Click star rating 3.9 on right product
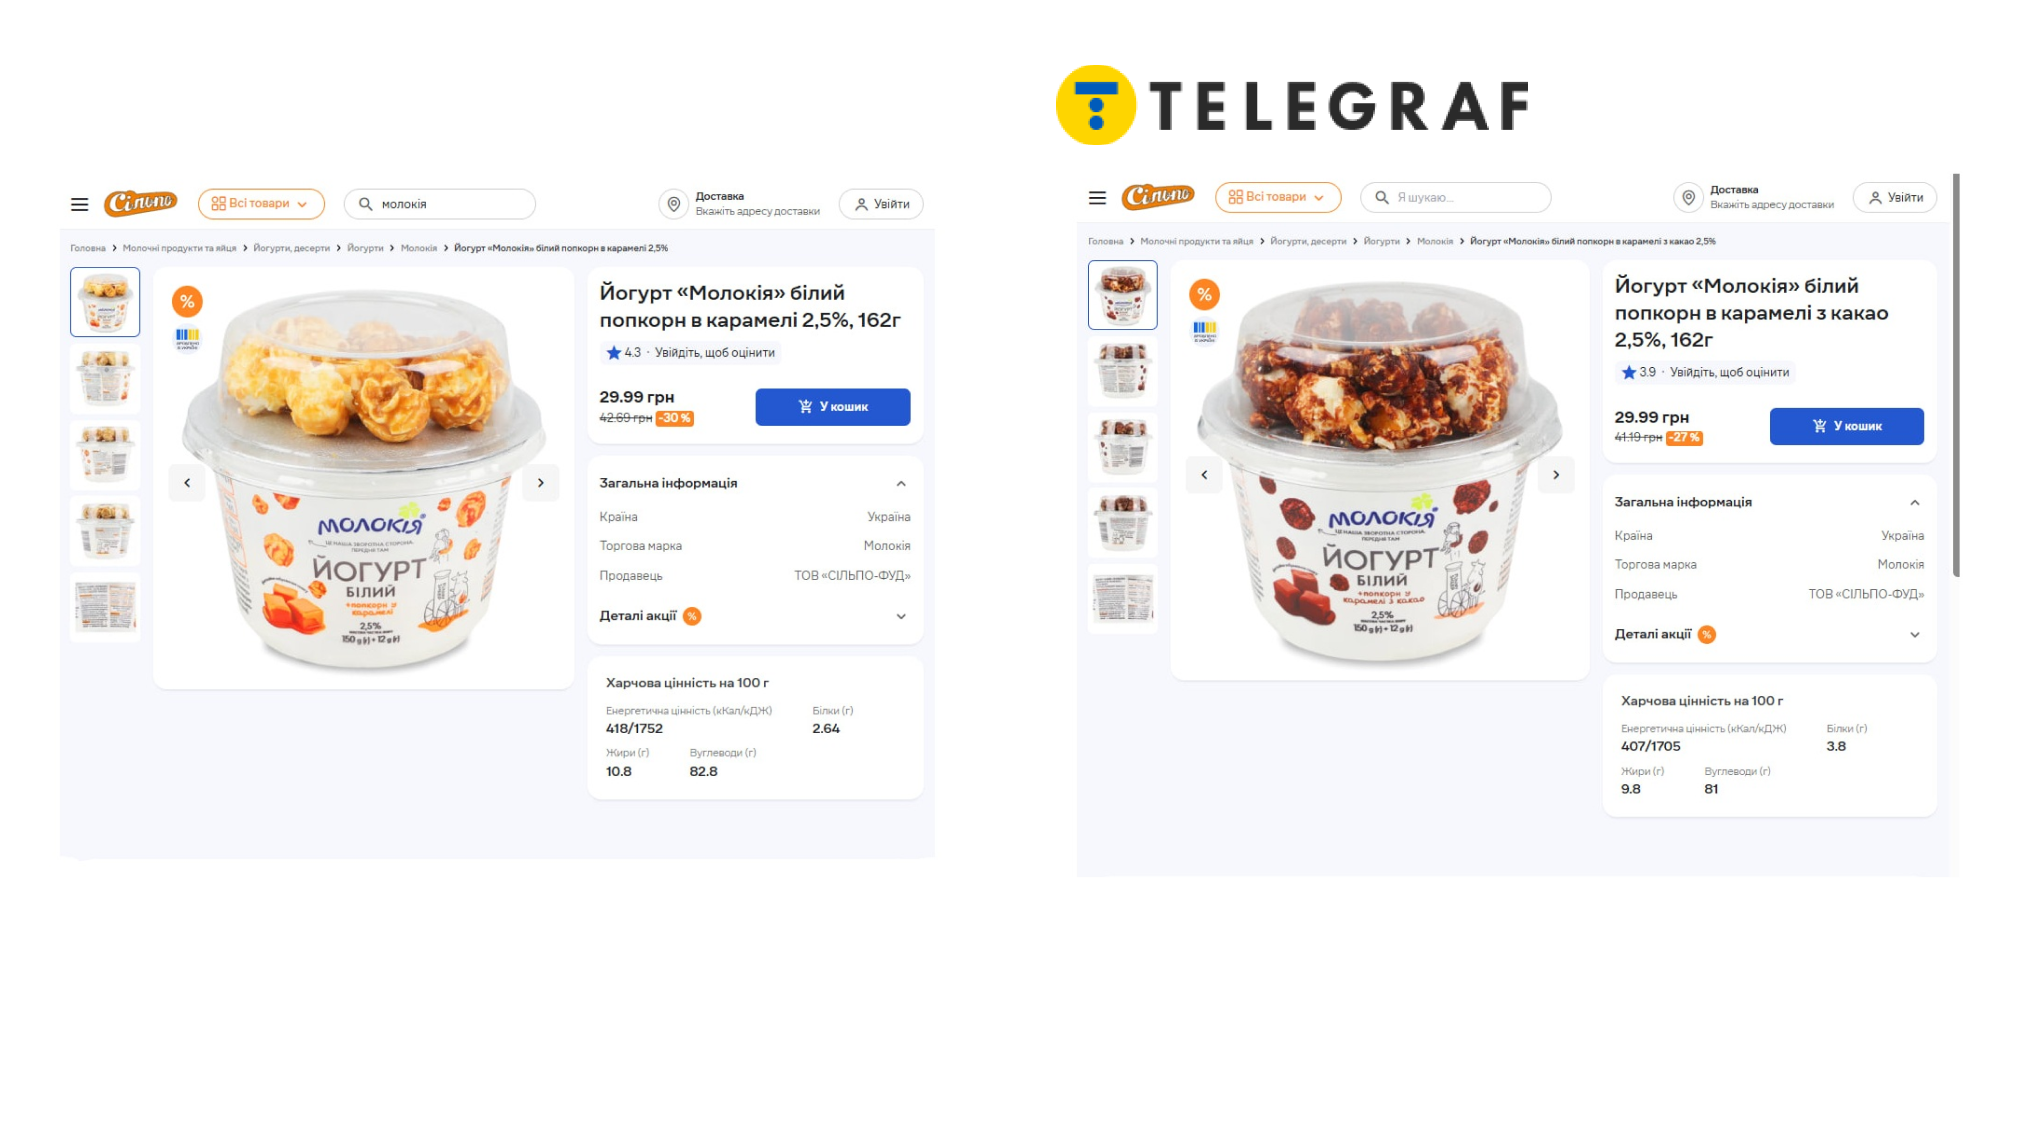The width and height of the screenshot is (2020, 1129). click(x=1639, y=372)
